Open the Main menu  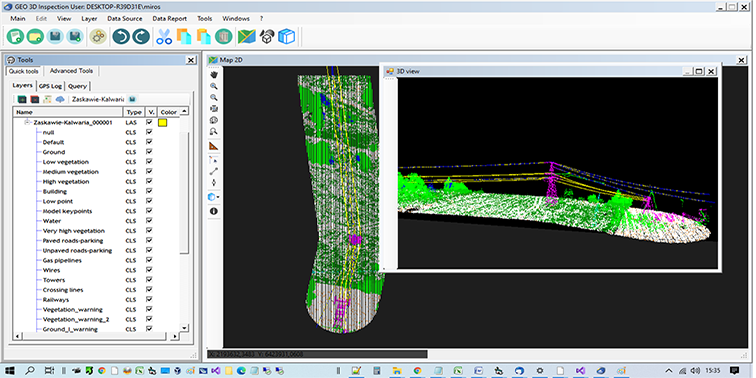point(18,18)
